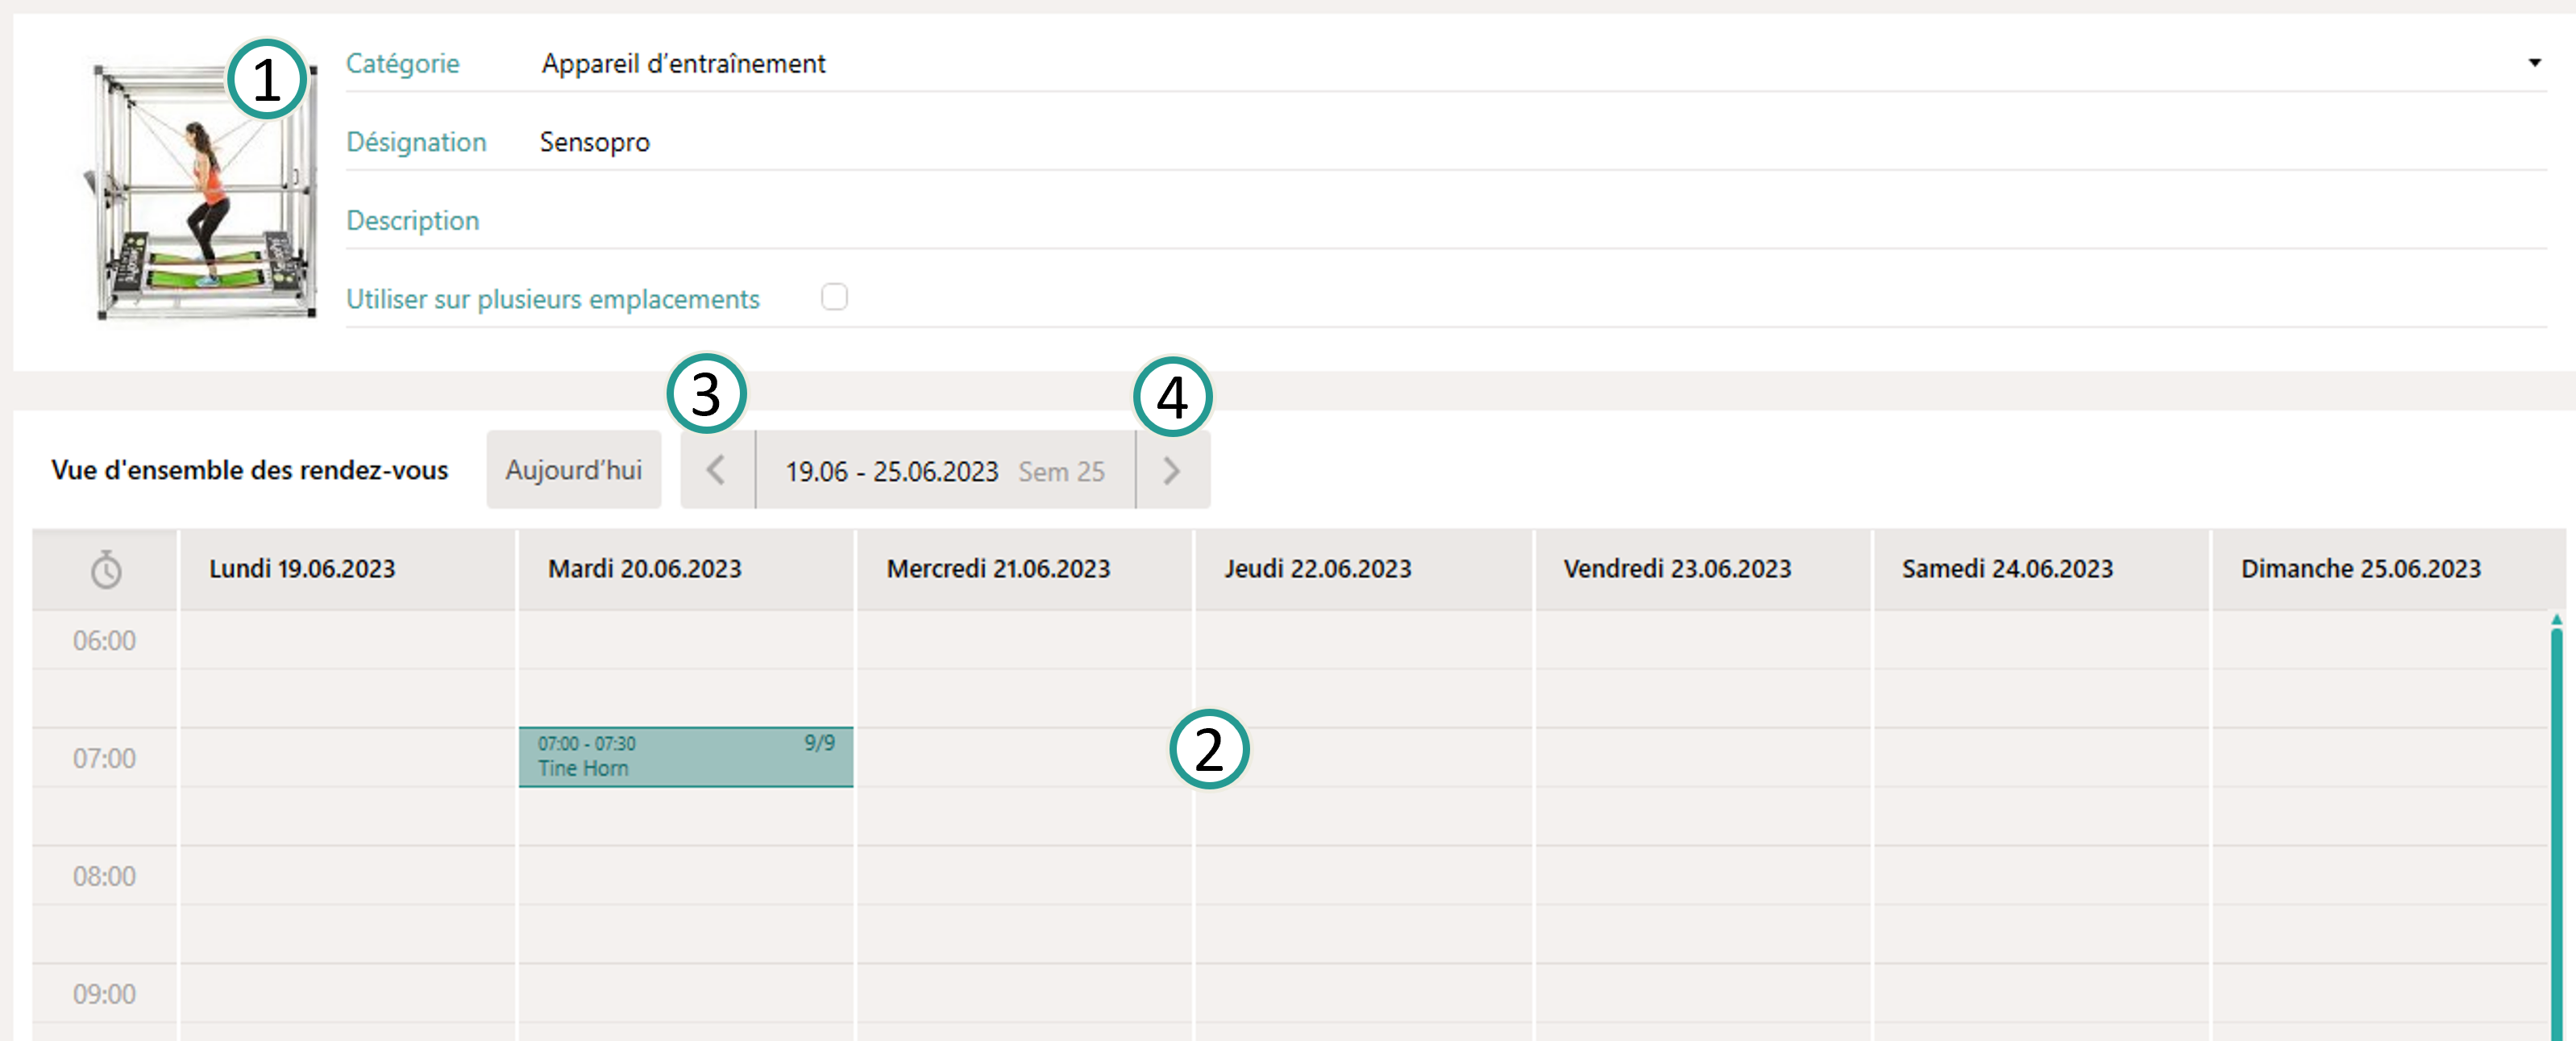2576x1041 pixels.
Task: Select the Mercredi 21.06.2023 column header
Action: (998, 569)
